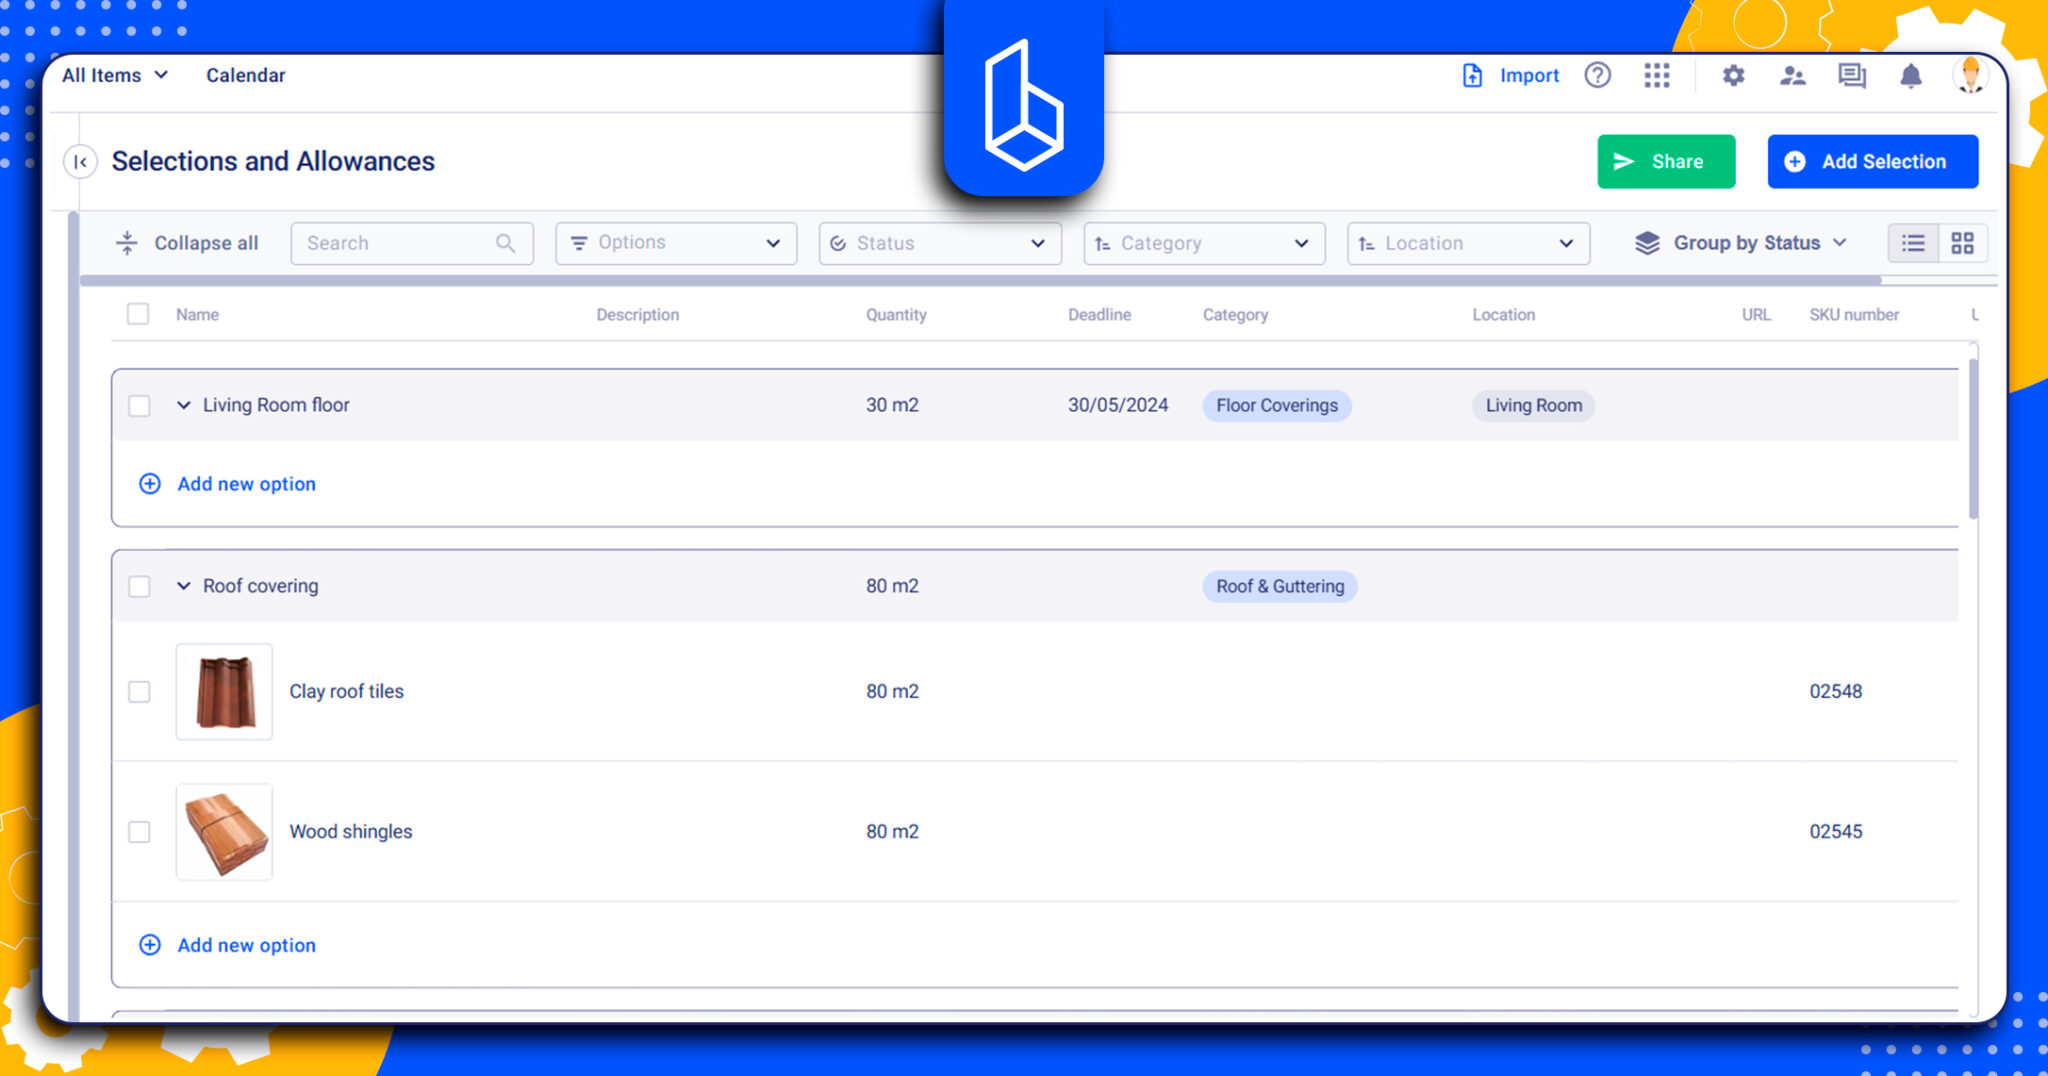The width and height of the screenshot is (2048, 1076).
Task: Click the Add Selection button
Action: click(1871, 162)
